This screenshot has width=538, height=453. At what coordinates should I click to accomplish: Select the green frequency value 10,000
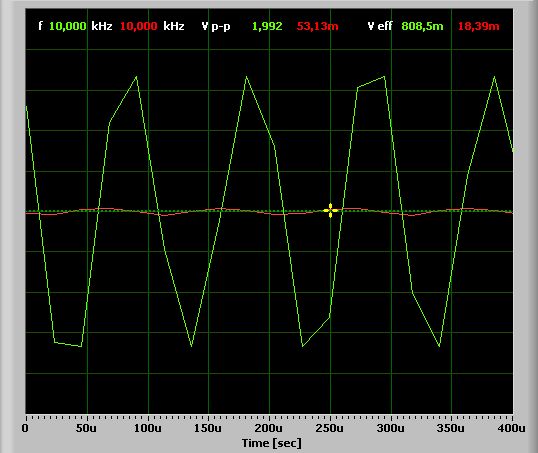pos(68,26)
